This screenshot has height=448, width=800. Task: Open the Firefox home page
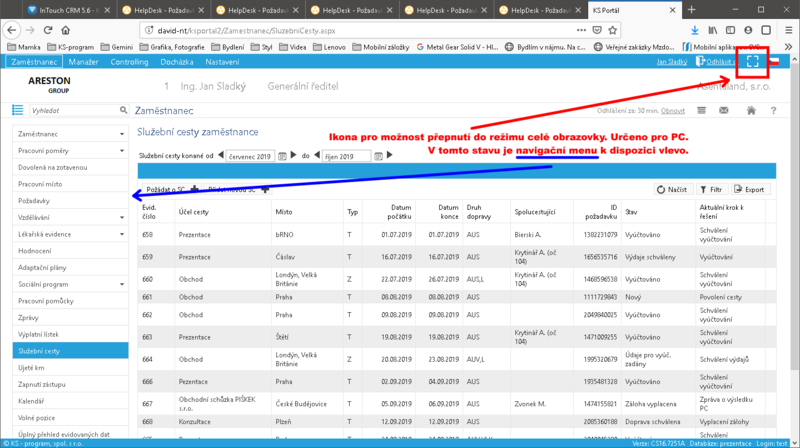coord(65,30)
